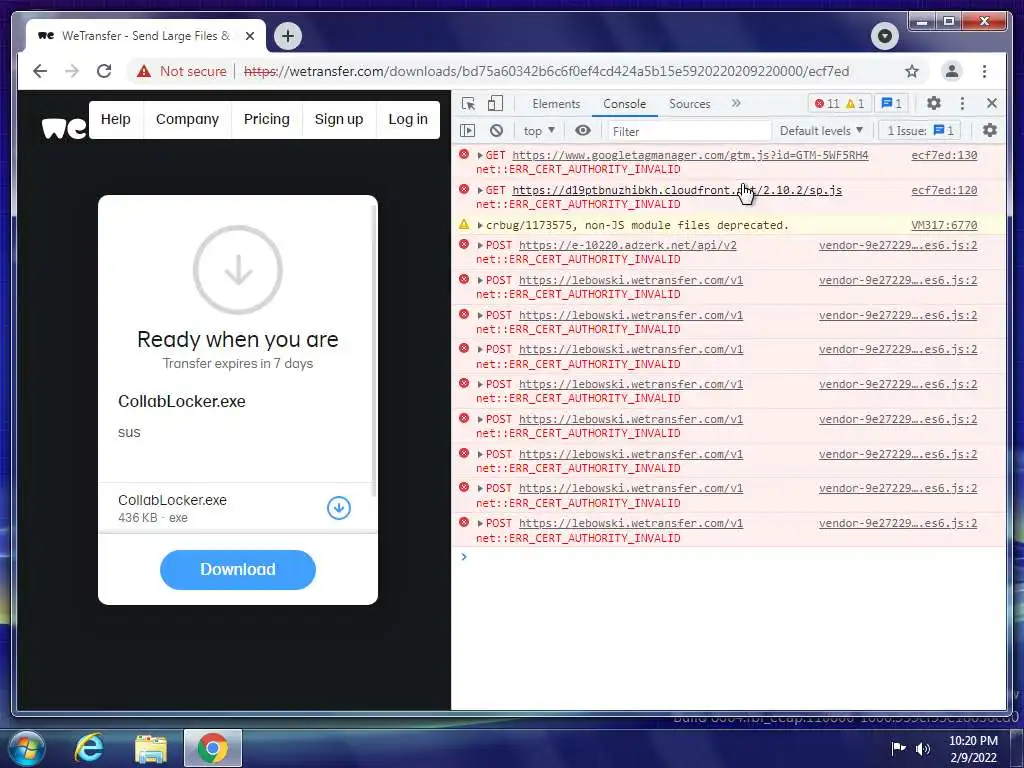Viewport: 1024px width, 768px height.
Task: Click the tab search dropdown circle icon
Action: 885,35
